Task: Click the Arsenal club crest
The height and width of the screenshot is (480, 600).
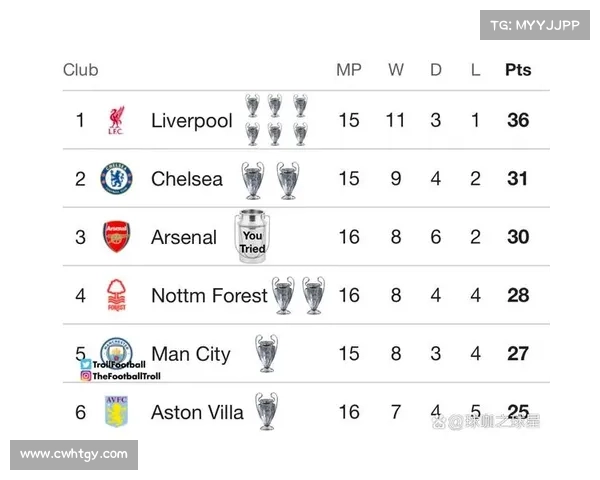Action: (116, 237)
